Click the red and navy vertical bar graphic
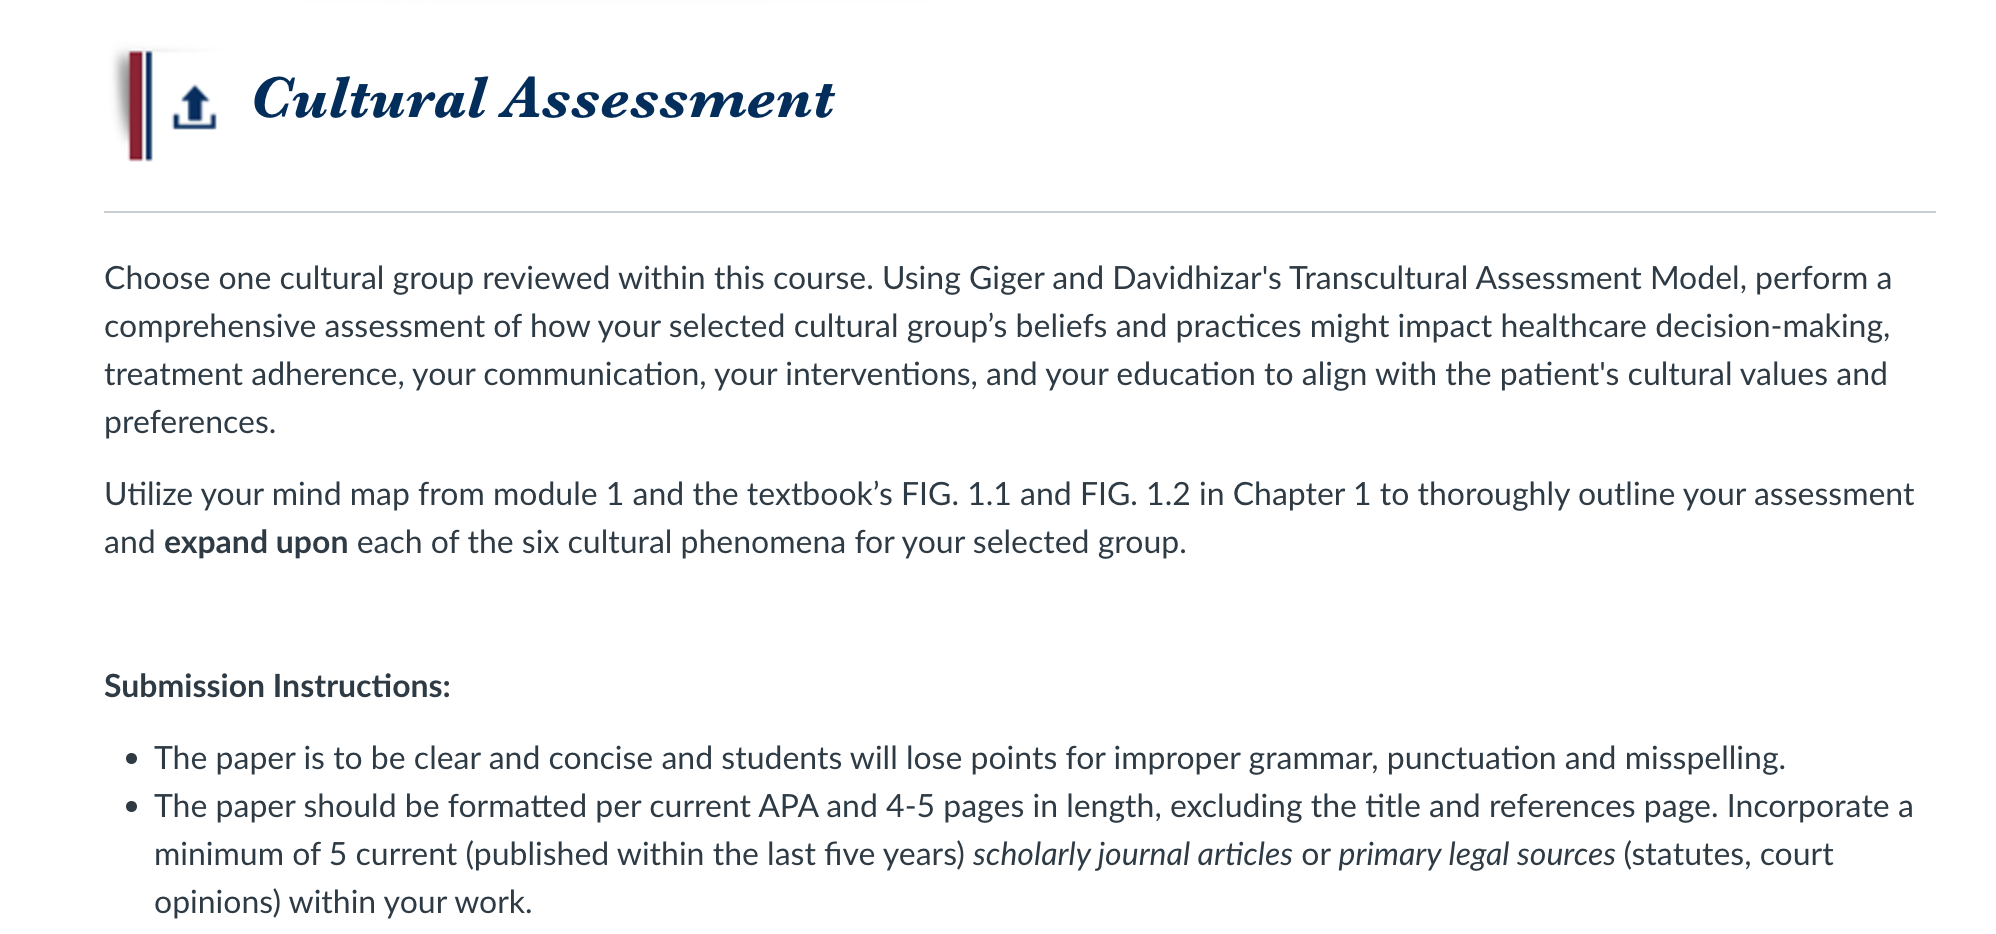The width and height of the screenshot is (1996, 934). click(x=140, y=105)
